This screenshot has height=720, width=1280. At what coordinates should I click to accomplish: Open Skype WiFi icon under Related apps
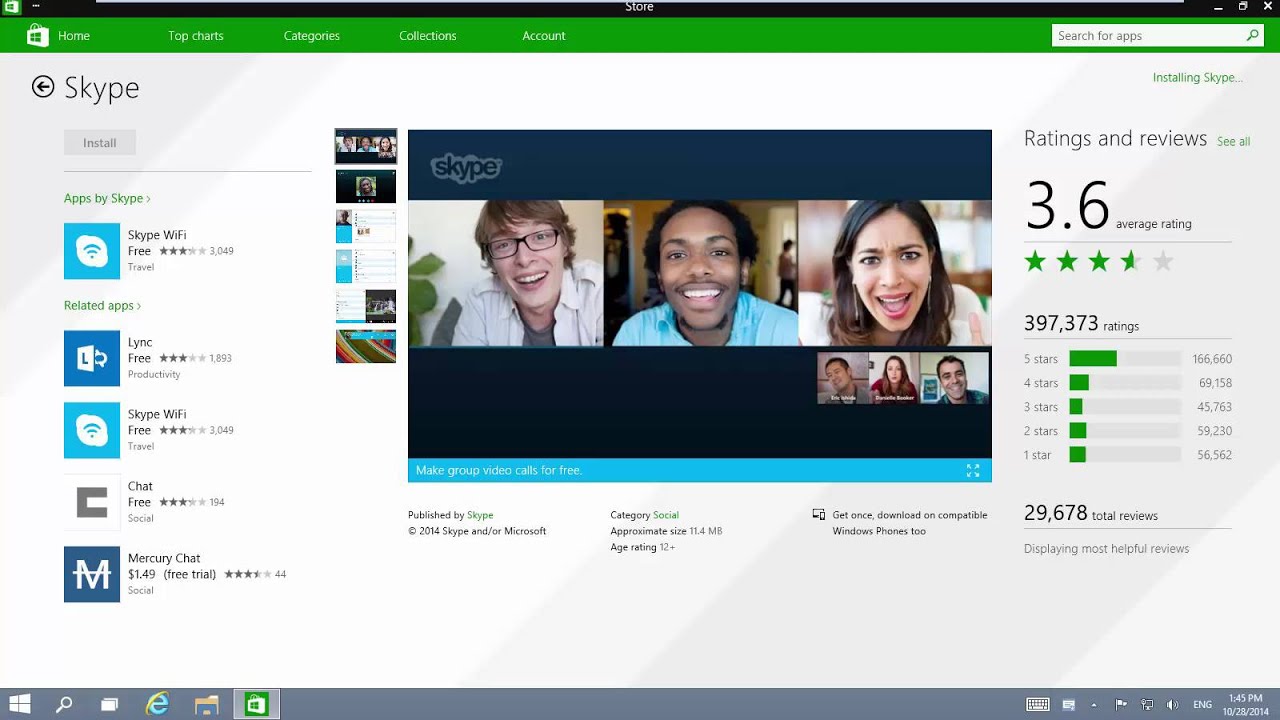[92, 430]
